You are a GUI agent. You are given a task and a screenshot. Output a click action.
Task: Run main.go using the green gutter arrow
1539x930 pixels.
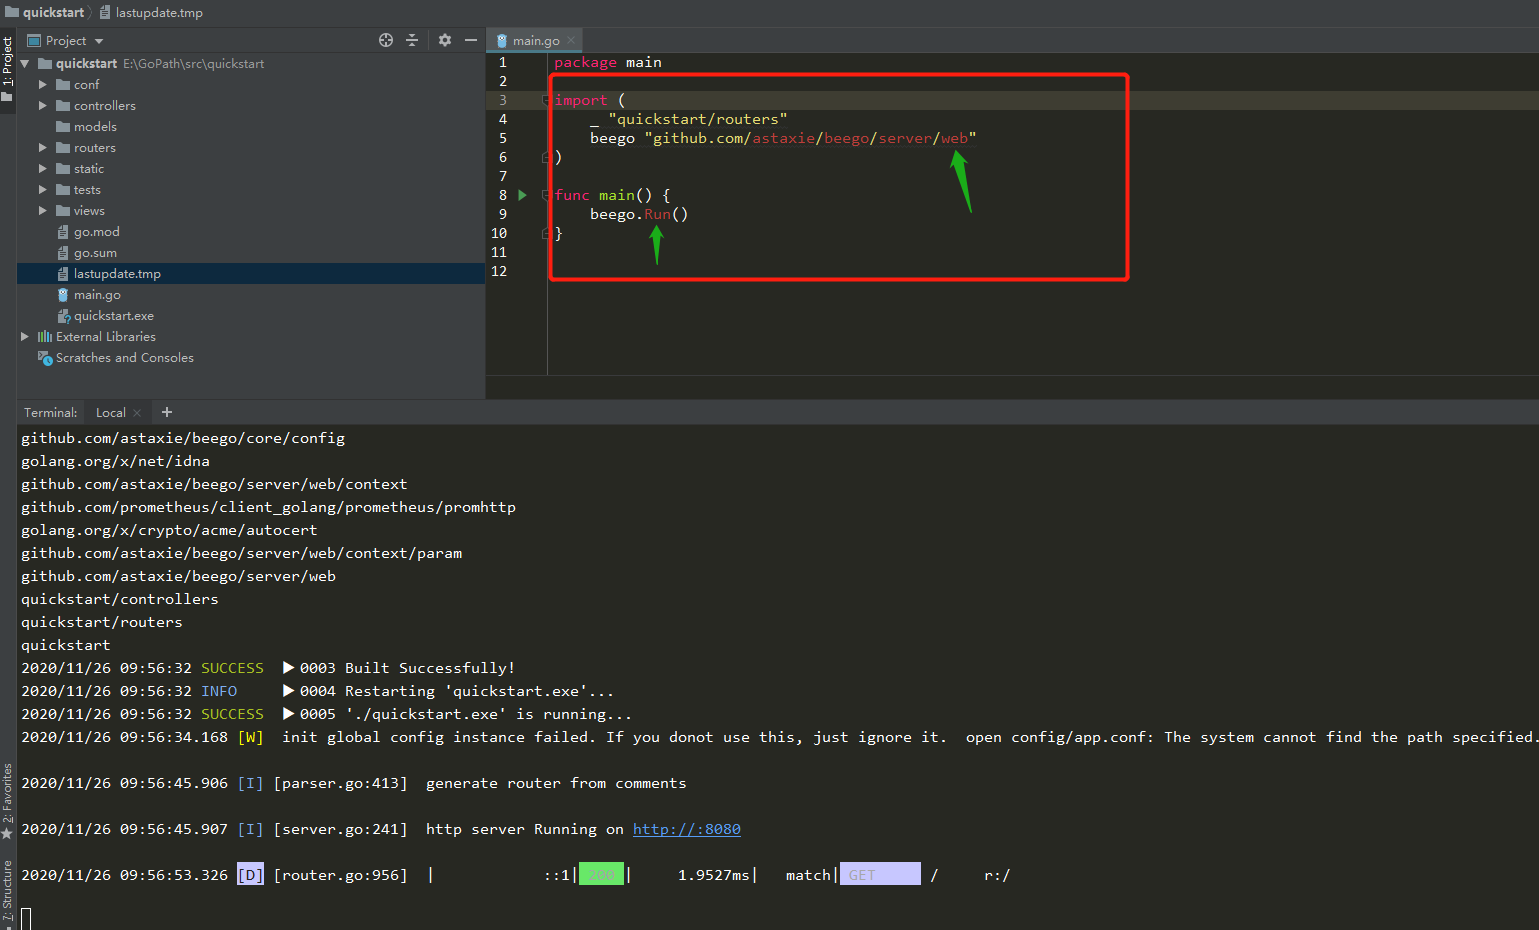(521, 195)
